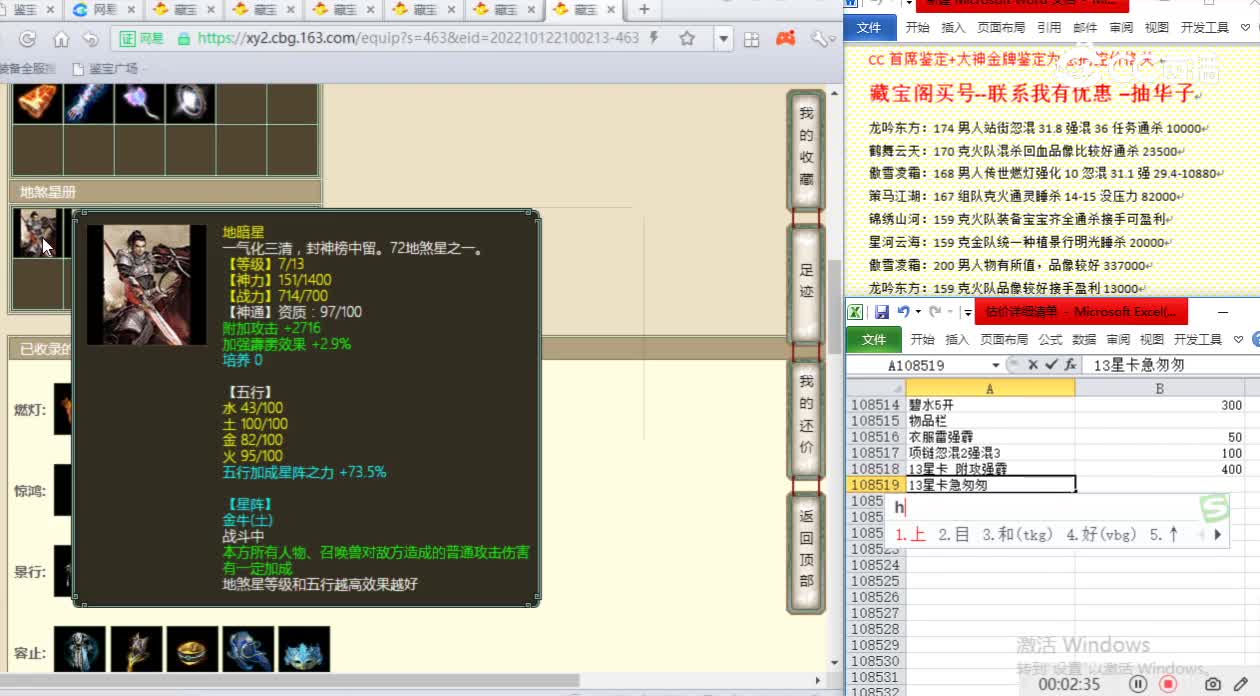Screen dimensions: 1260x696
Task: Open Word 邮件 ribbon tab
Action: point(1085,28)
